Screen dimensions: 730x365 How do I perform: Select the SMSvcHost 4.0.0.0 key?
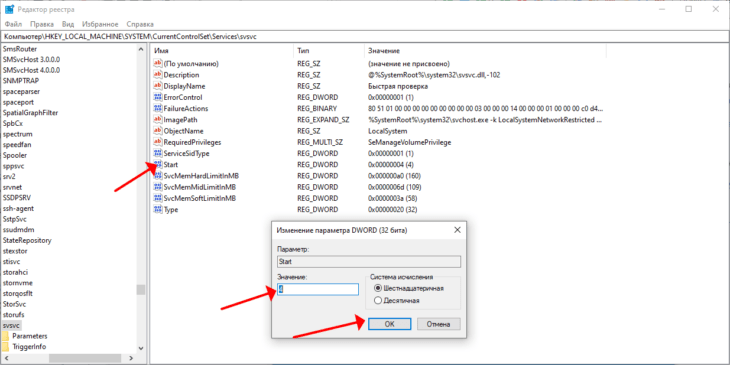[31, 70]
